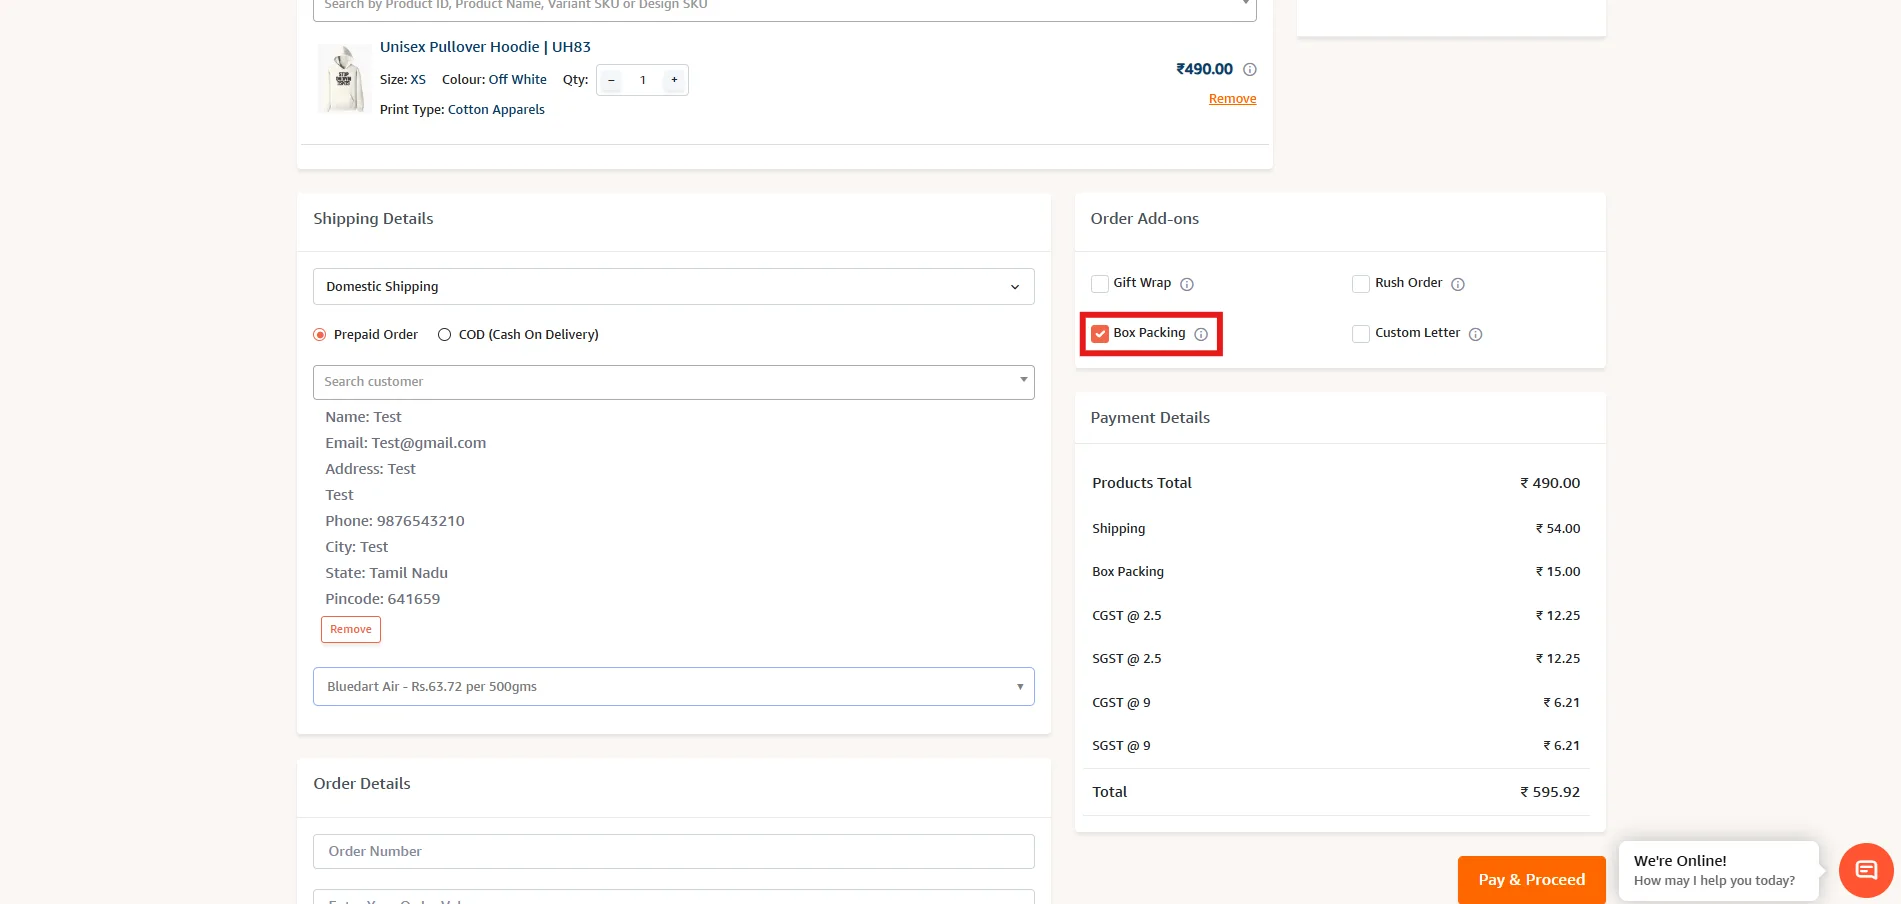Viewport: 1901px width, 904px height.
Task: Enable the Gift Wrap checkbox
Action: click(x=1100, y=284)
